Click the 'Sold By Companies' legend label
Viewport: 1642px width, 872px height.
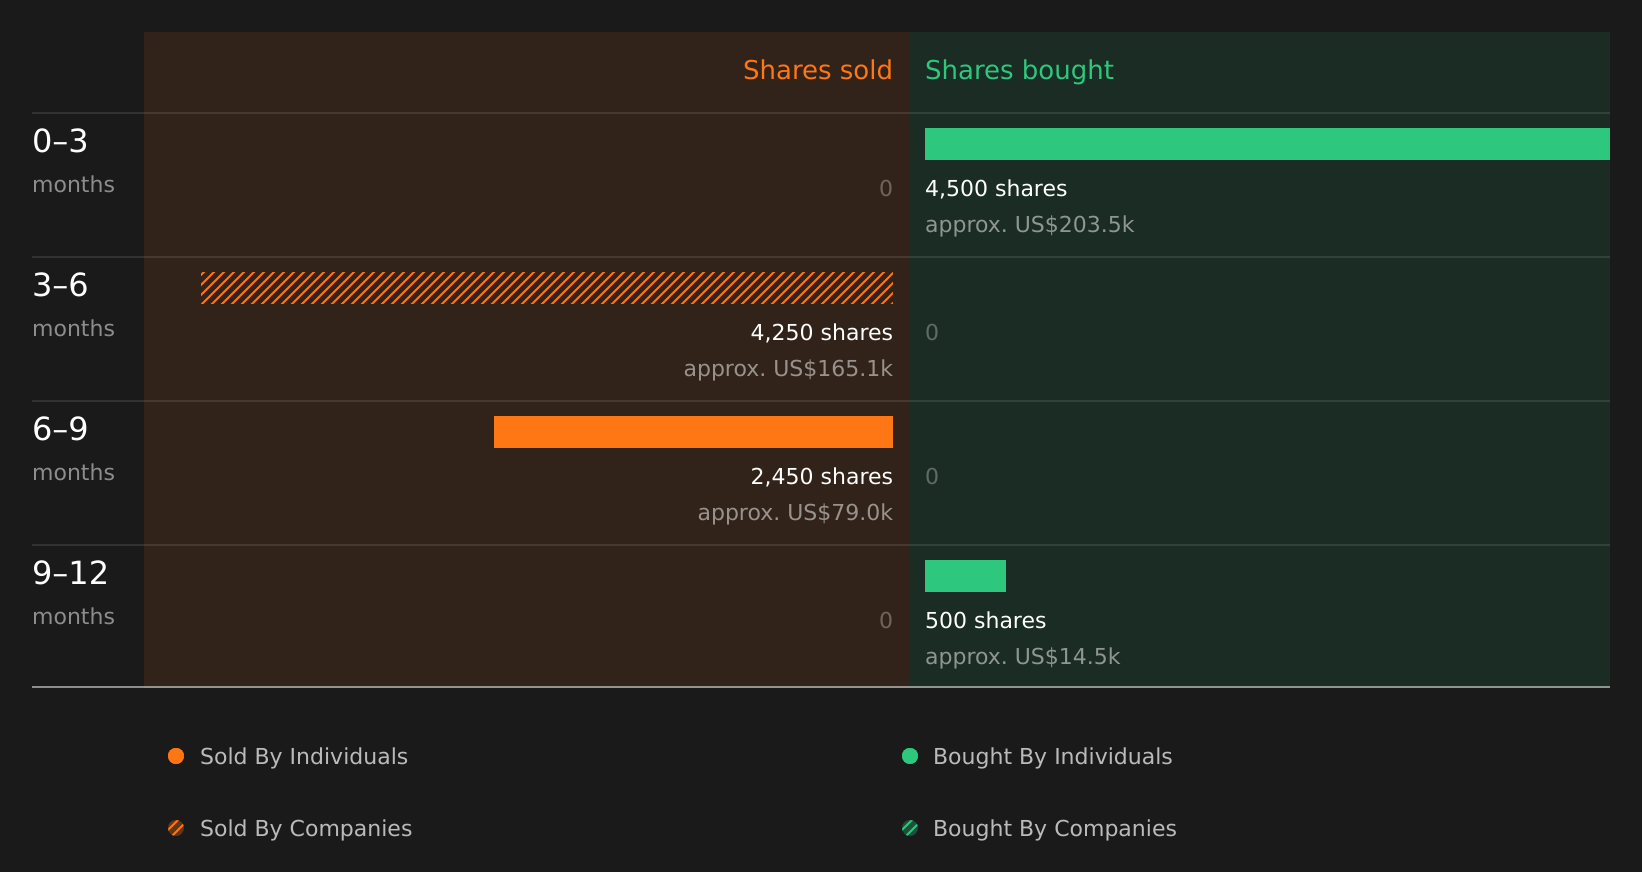click(306, 828)
